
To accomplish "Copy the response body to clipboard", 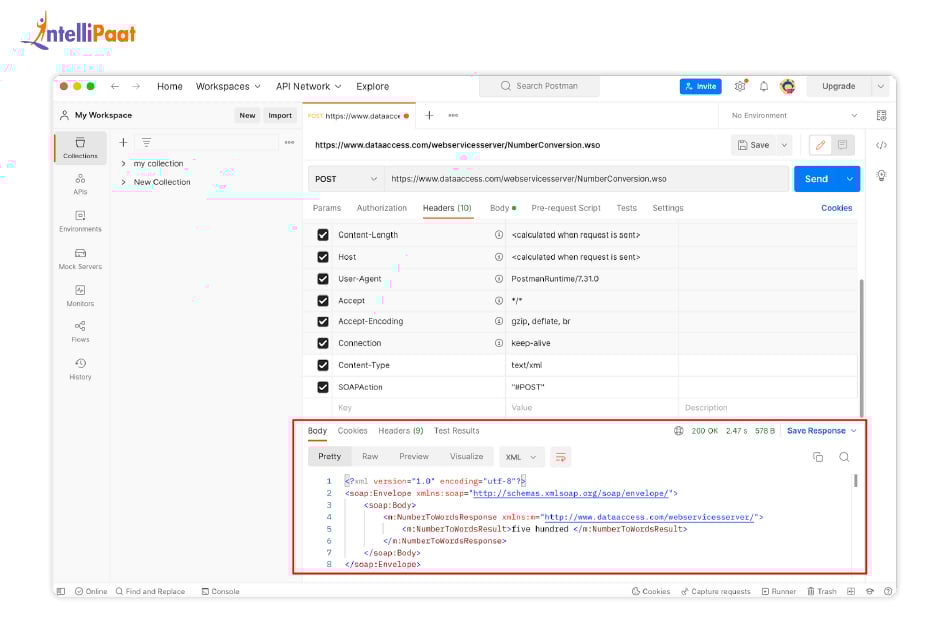I will click(818, 457).
